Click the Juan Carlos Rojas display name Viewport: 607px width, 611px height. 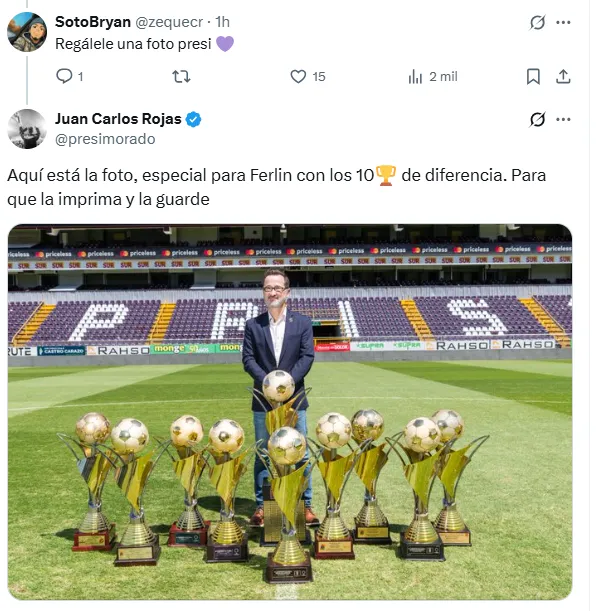pos(118,119)
